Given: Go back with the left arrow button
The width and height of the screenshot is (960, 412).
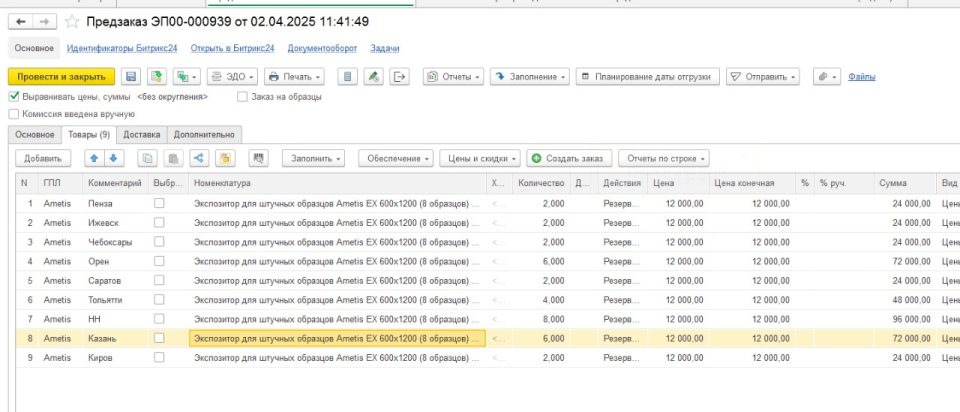Looking at the screenshot, I should pyautogui.click(x=20, y=22).
